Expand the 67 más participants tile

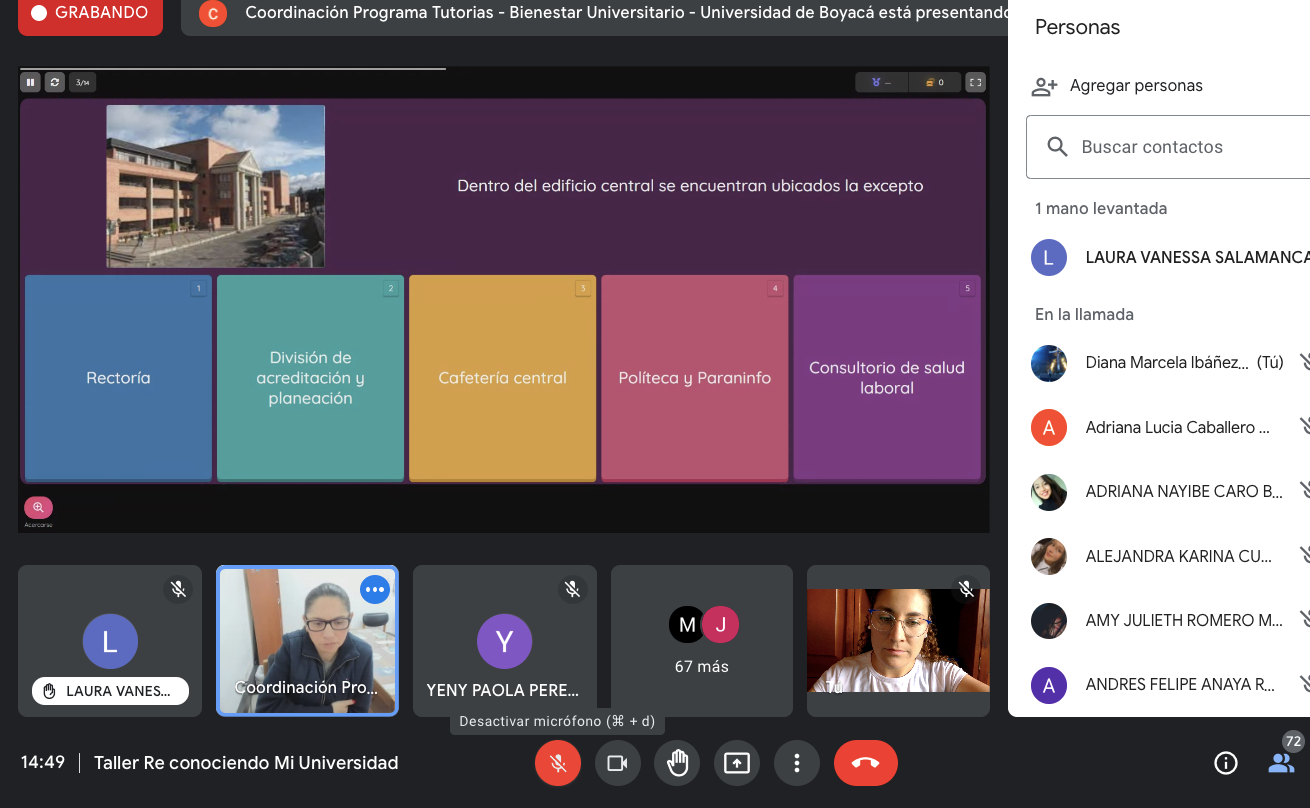(x=702, y=641)
